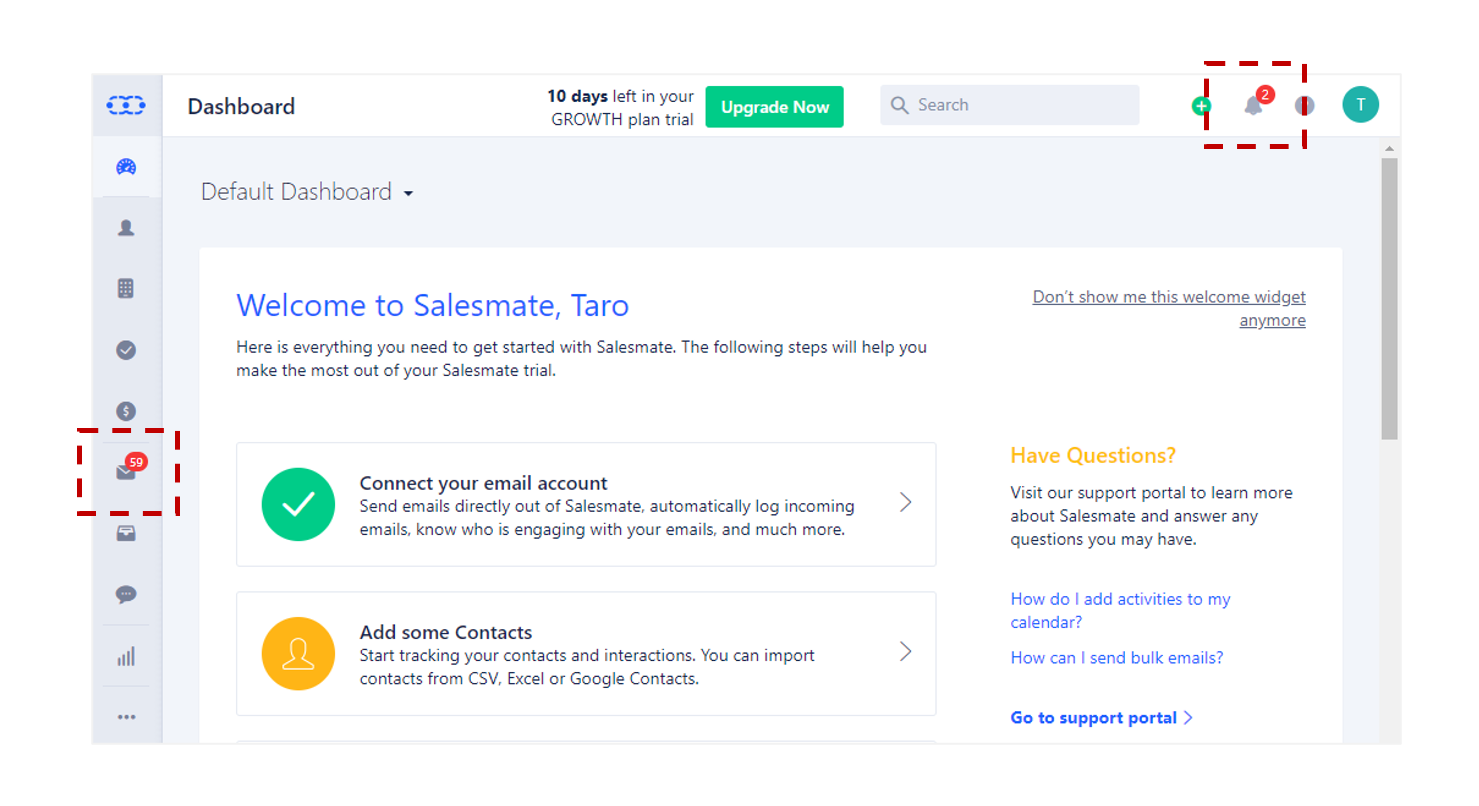This screenshot has height=806, width=1479.
Task: Click the Upgrade Now button
Action: pyautogui.click(x=775, y=107)
